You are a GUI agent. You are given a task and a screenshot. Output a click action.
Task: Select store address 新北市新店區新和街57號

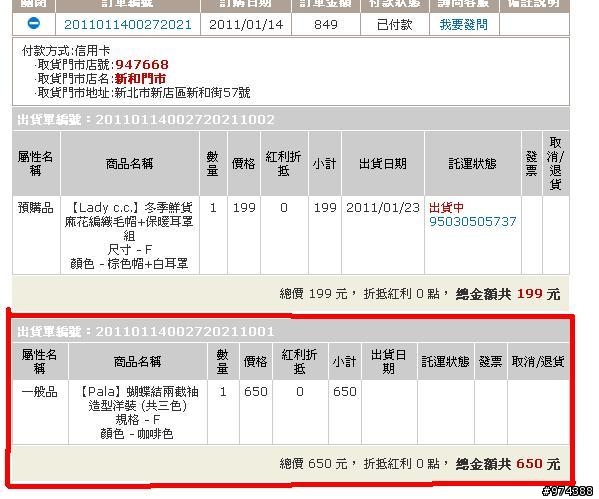pyautogui.click(x=182, y=93)
